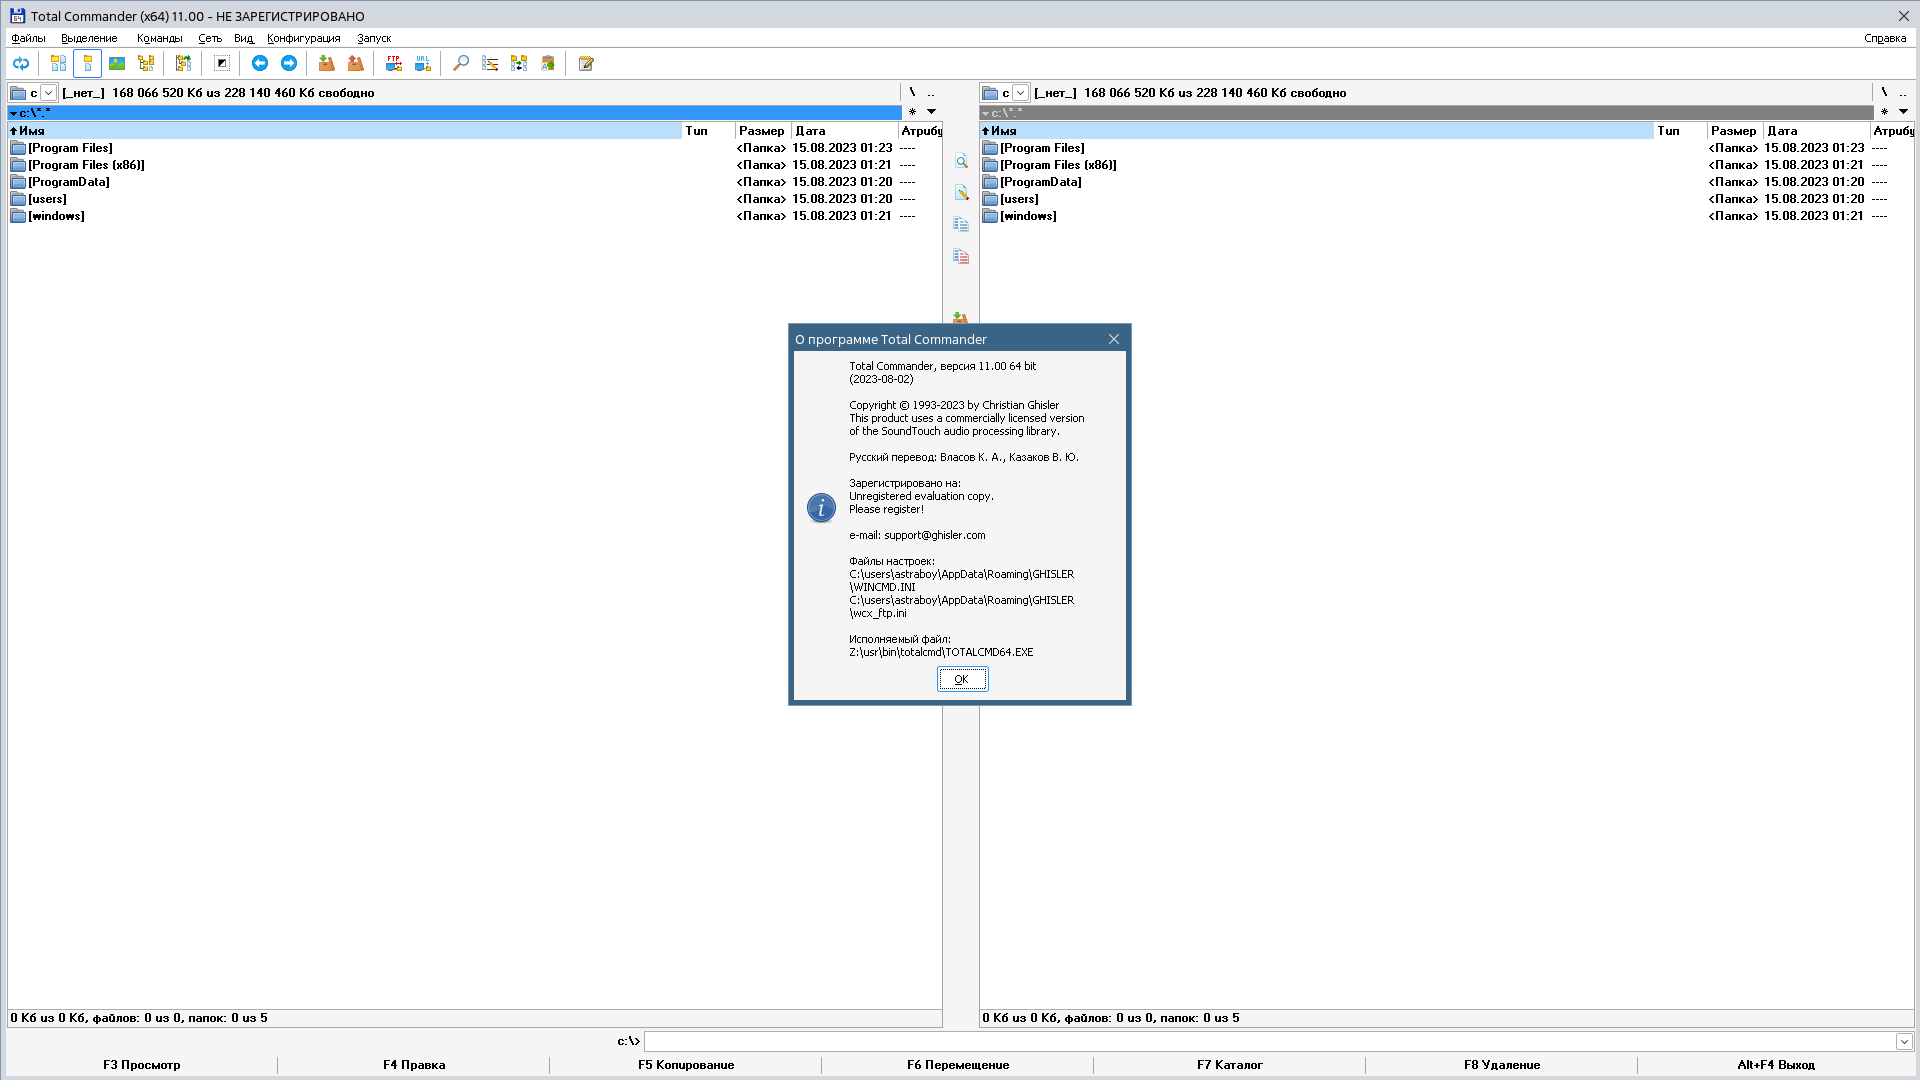1920x1080 pixels.
Task: Go to root via left panel backslash button
Action: pyautogui.click(x=912, y=92)
